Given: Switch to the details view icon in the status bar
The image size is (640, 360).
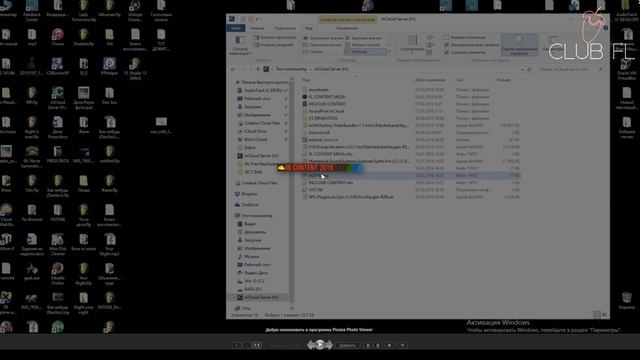Looking at the screenshot, I should coord(596,315).
